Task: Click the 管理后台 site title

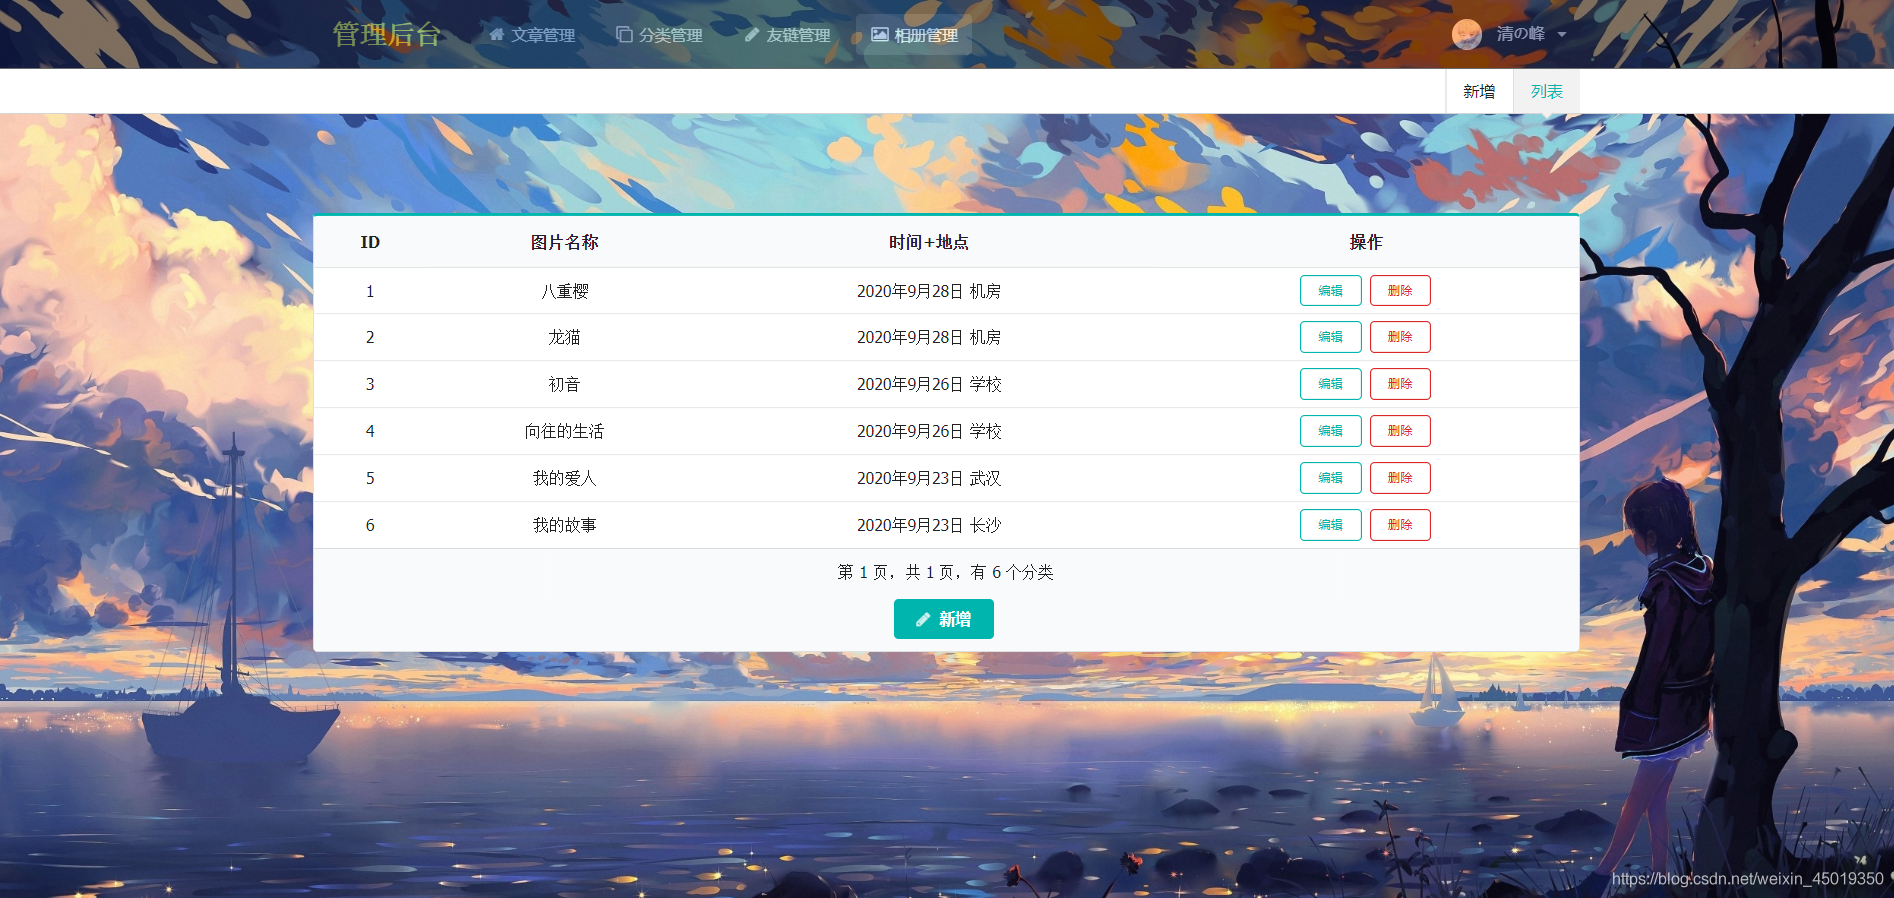Action: coord(387,34)
